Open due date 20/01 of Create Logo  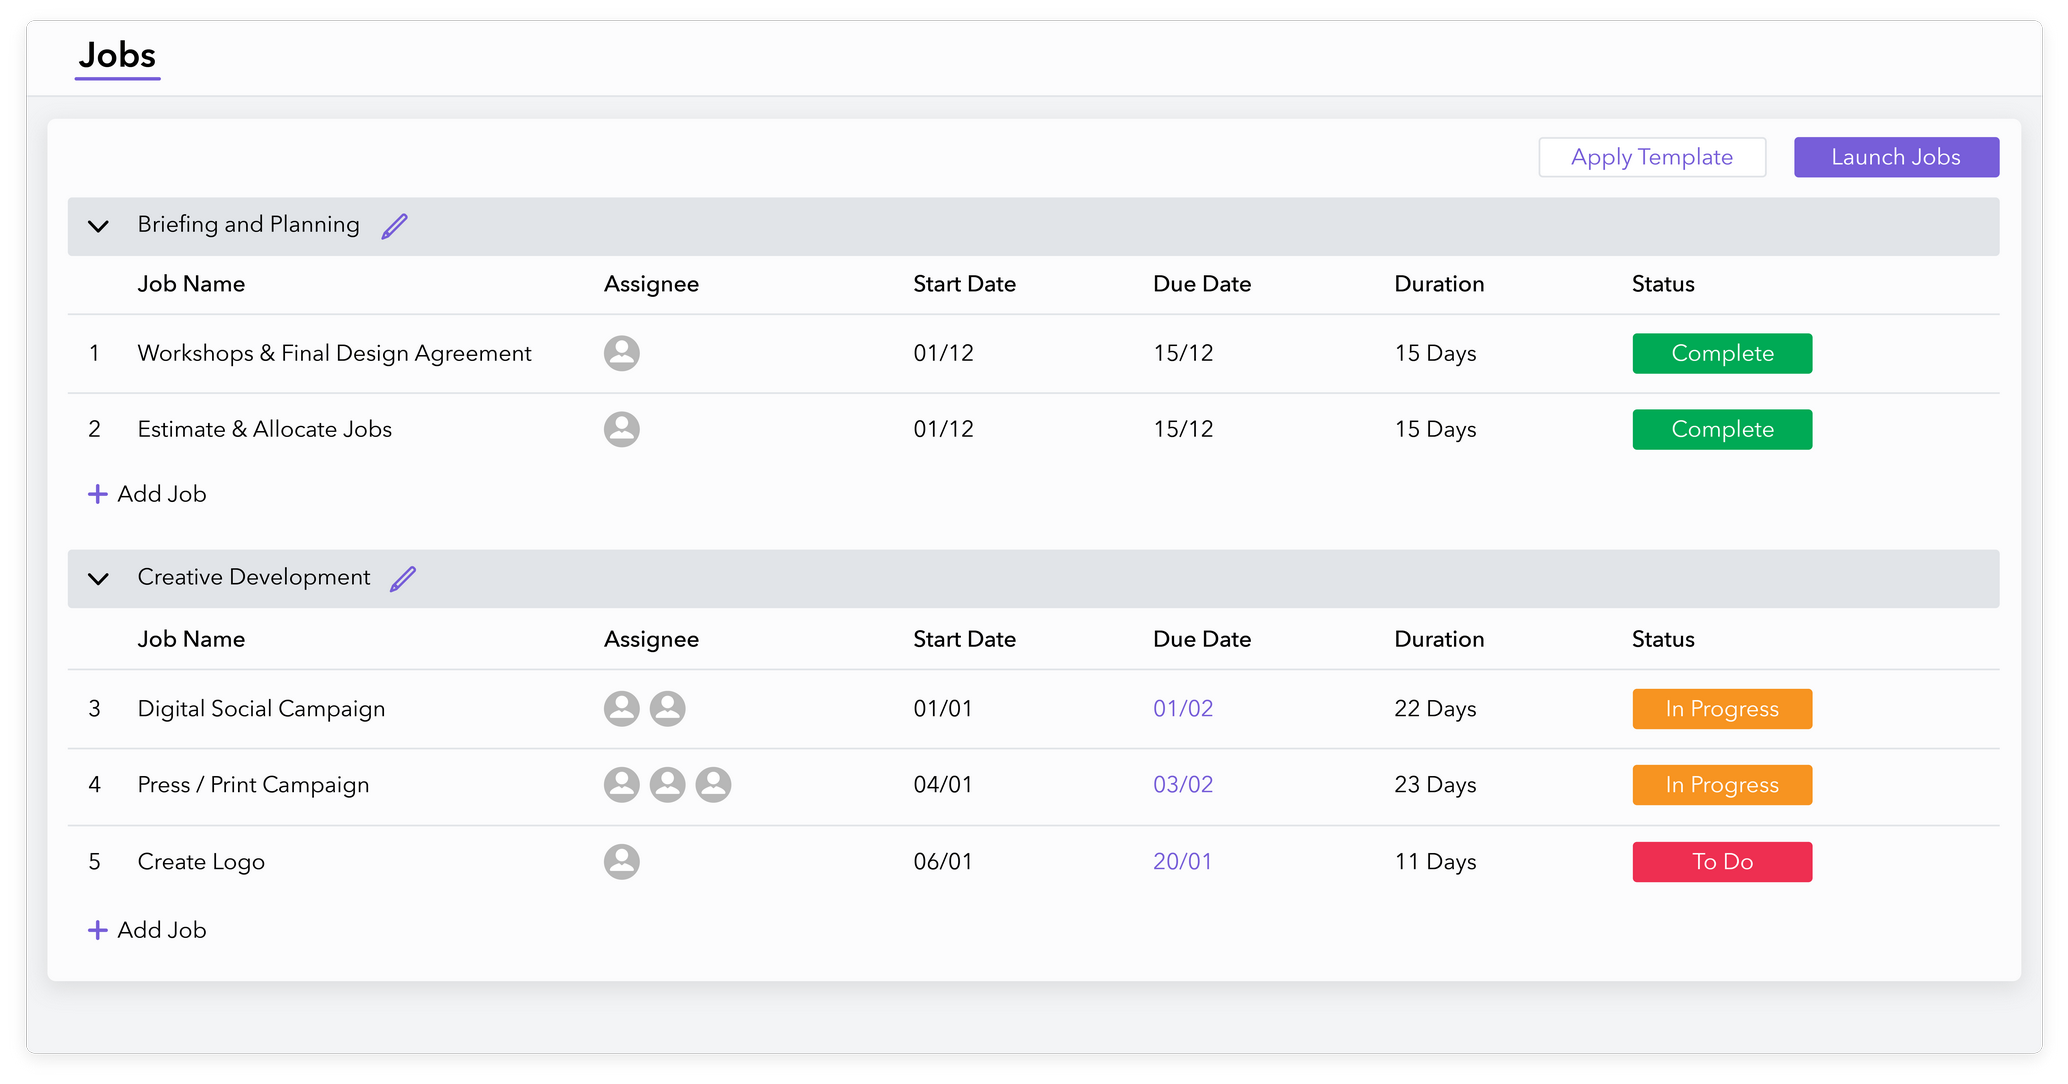tap(1182, 861)
